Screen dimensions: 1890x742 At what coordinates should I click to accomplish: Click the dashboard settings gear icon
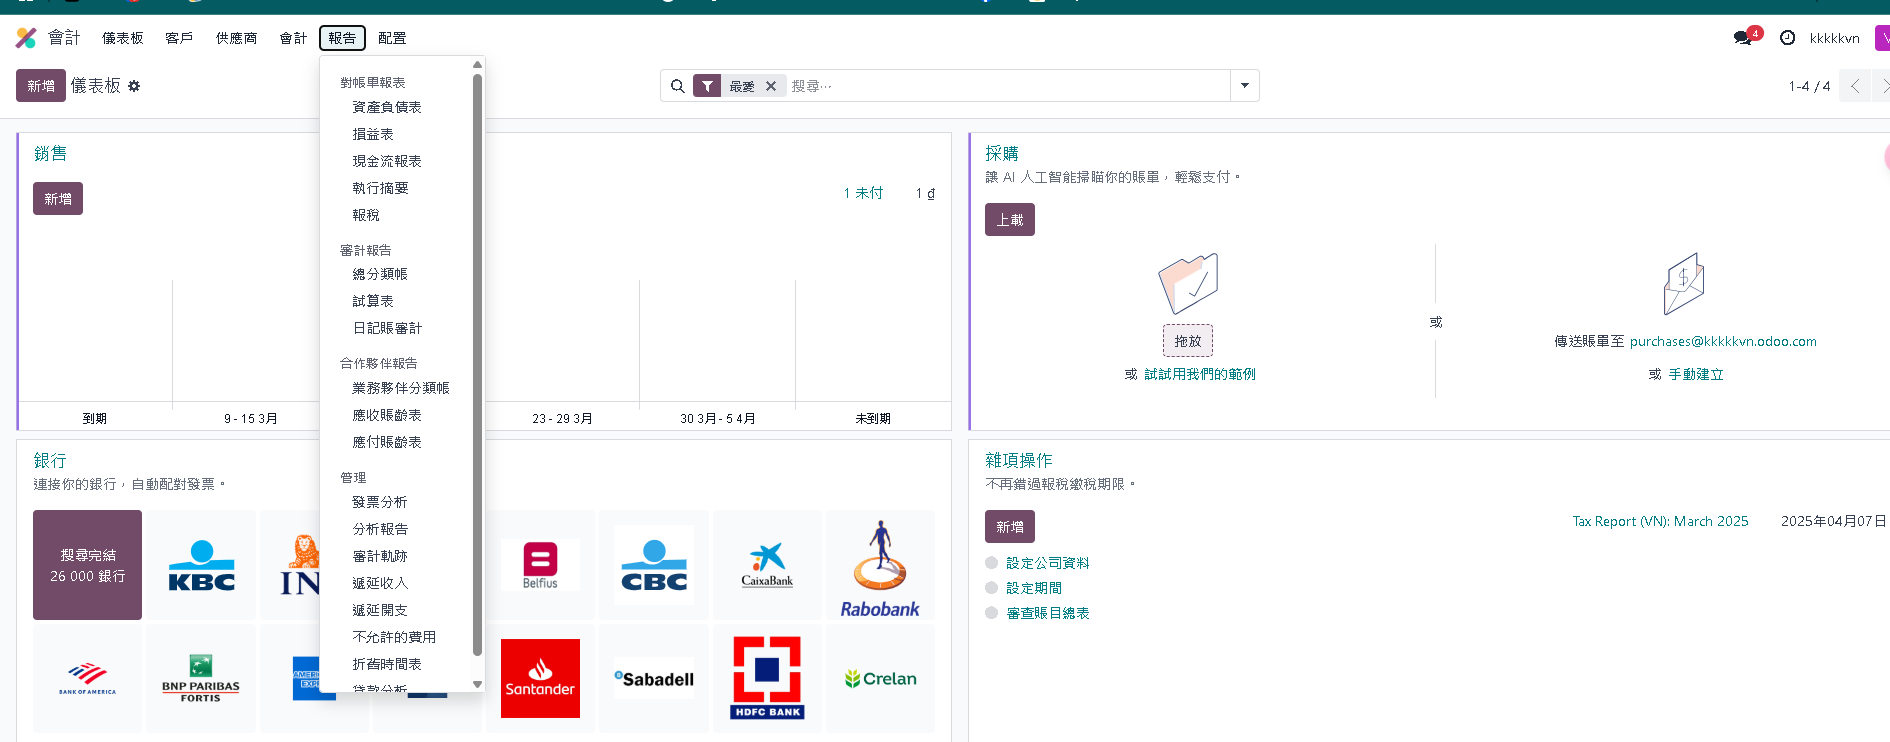pos(134,87)
